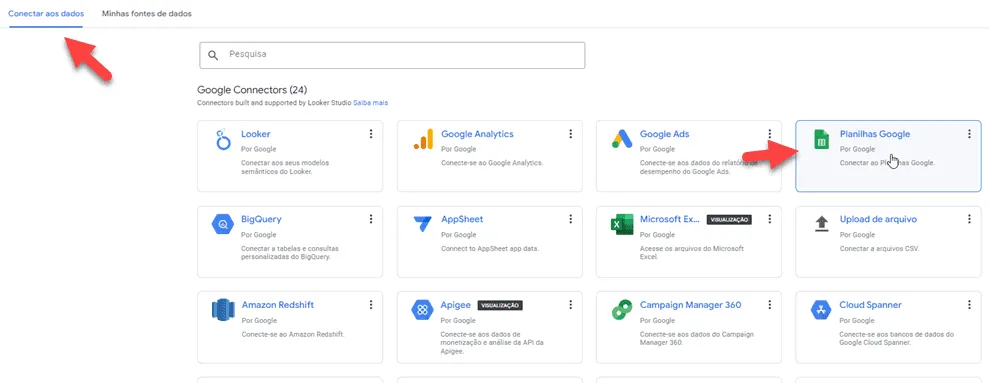Click the Apigee connector title
The width and height of the screenshot is (989, 383).
point(455,305)
